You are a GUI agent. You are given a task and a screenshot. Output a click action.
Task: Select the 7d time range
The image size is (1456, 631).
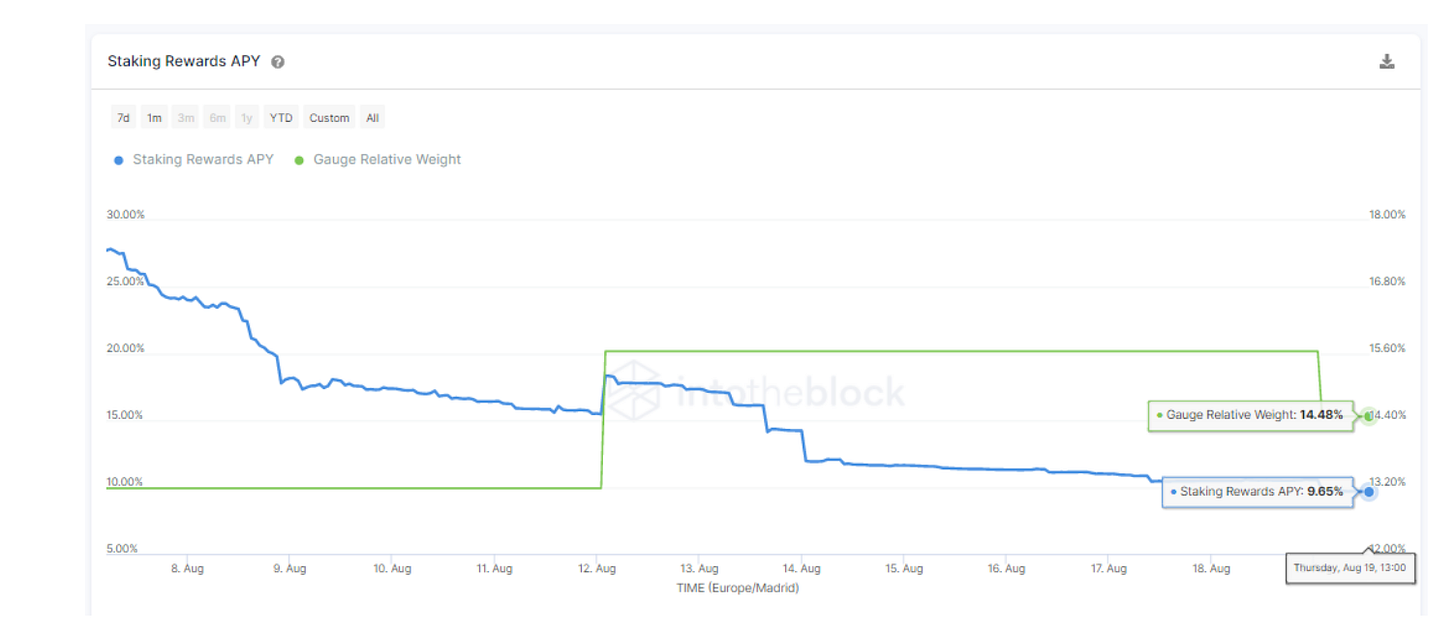(x=123, y=118)
